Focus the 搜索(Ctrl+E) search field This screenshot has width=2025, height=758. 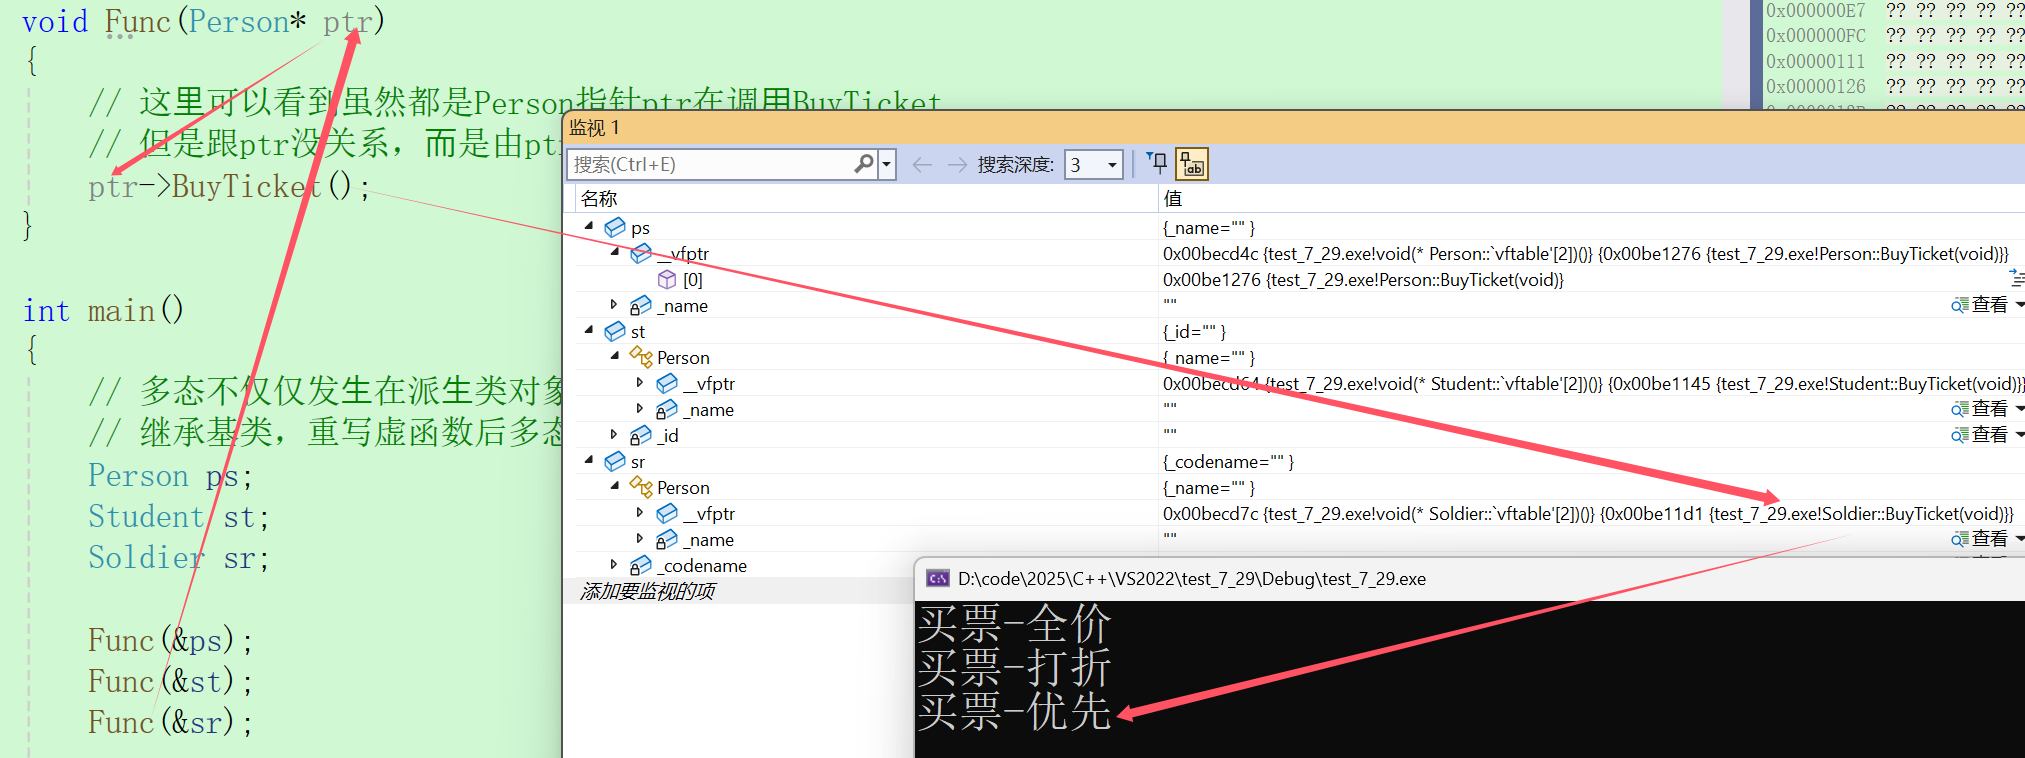click(710, 164)
